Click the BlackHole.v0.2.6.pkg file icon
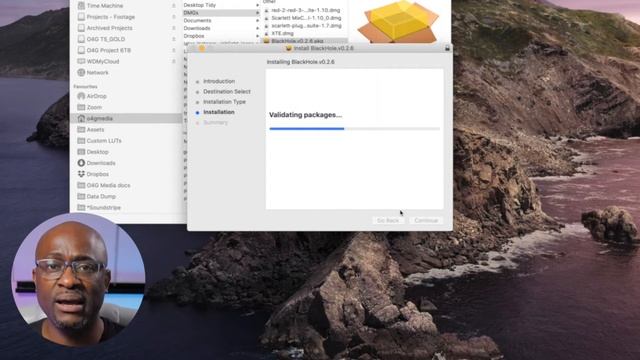 pos(267,41)
